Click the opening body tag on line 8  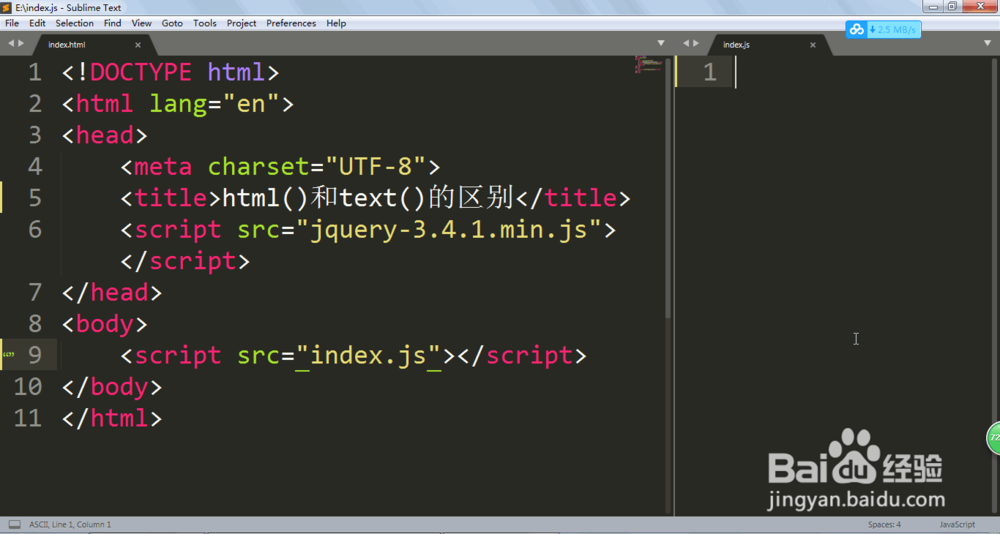coord(104,324)
